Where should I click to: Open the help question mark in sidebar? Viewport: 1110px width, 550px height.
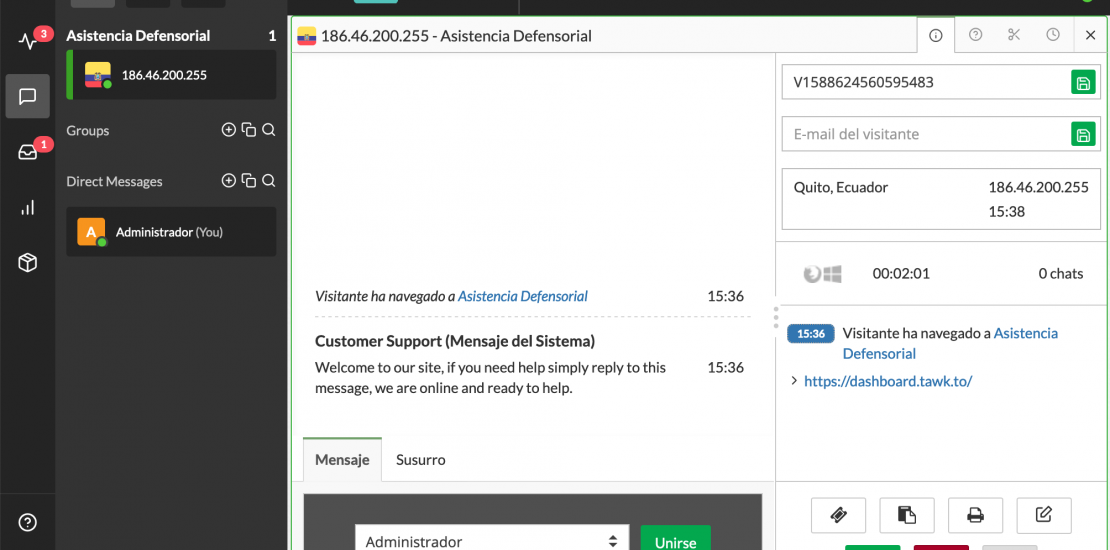(28, 522)
